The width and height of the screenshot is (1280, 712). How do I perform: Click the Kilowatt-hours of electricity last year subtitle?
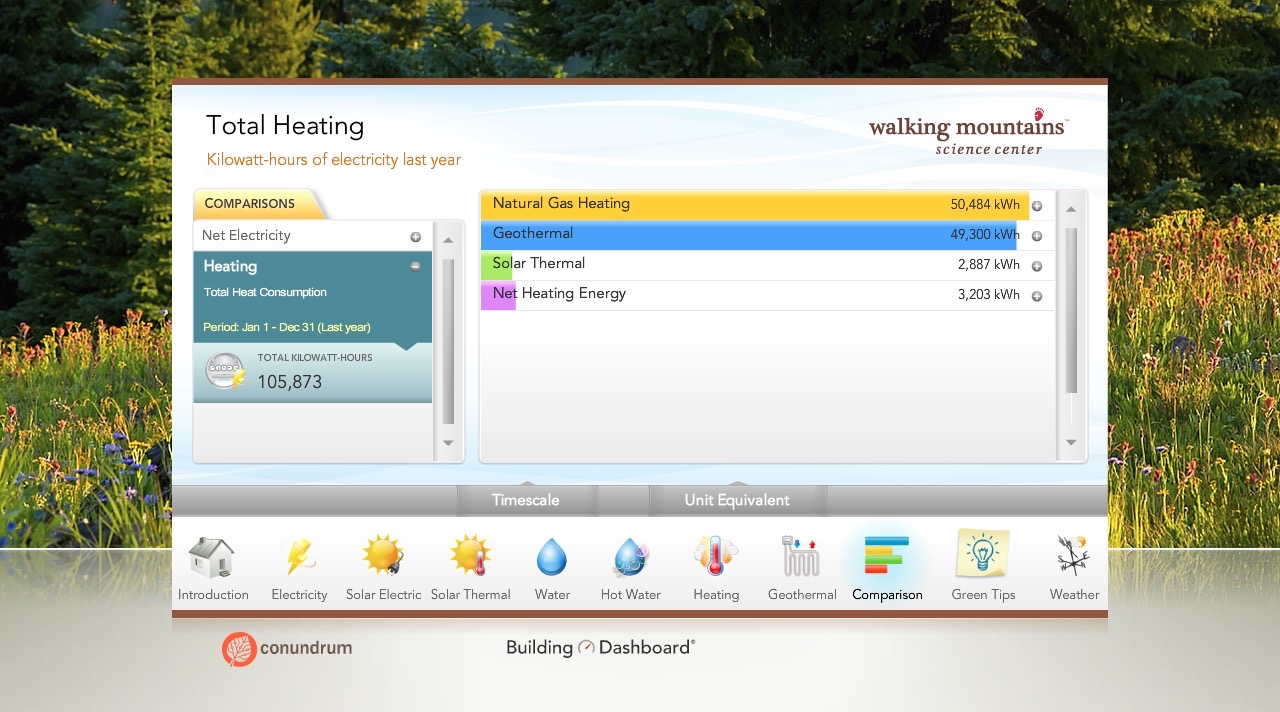(334, 160)
